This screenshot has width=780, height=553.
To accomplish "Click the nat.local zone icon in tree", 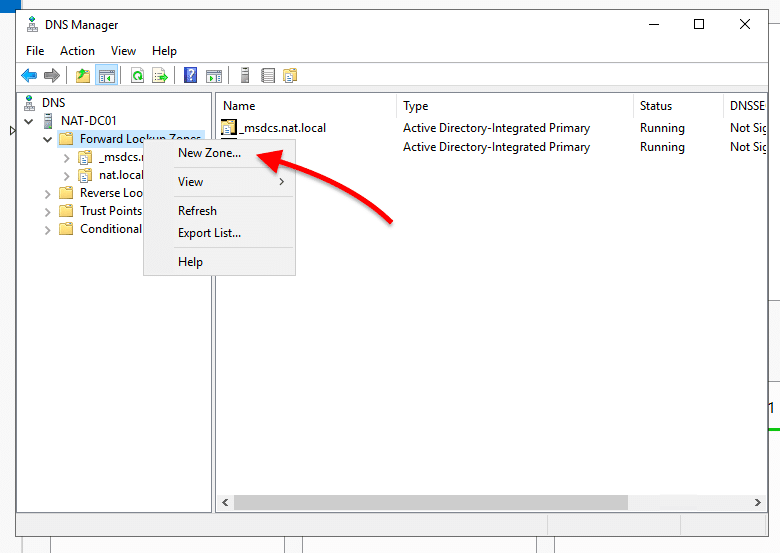I will (85, 175).
